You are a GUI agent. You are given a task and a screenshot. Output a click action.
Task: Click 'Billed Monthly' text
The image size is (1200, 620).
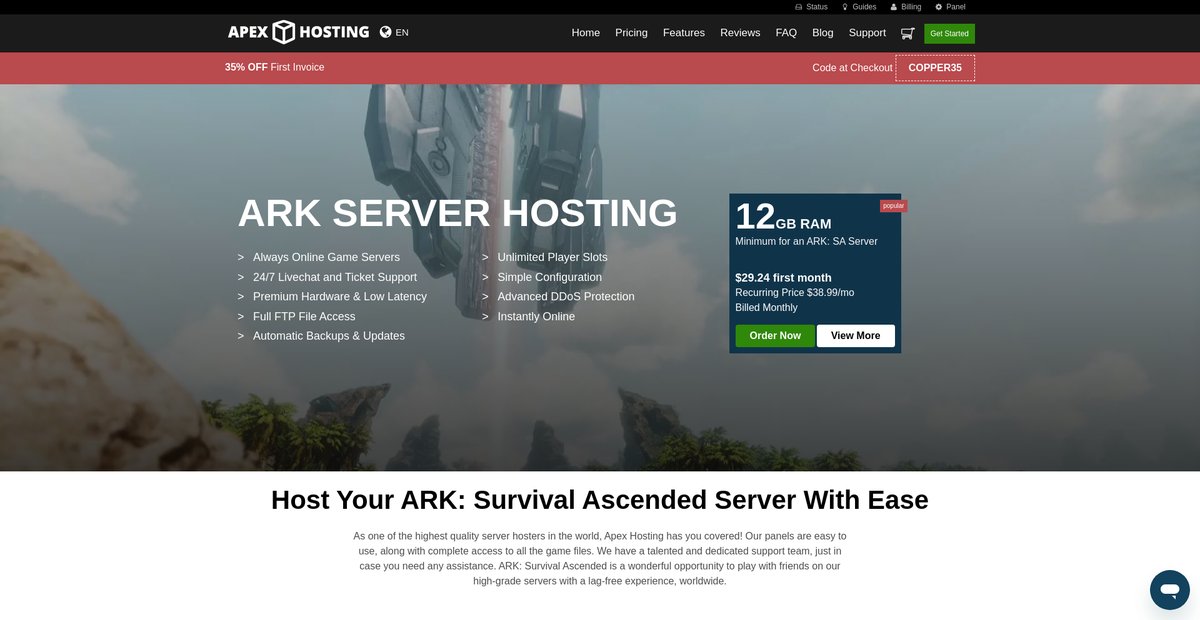pyautogui.click(x=766, y=308)
